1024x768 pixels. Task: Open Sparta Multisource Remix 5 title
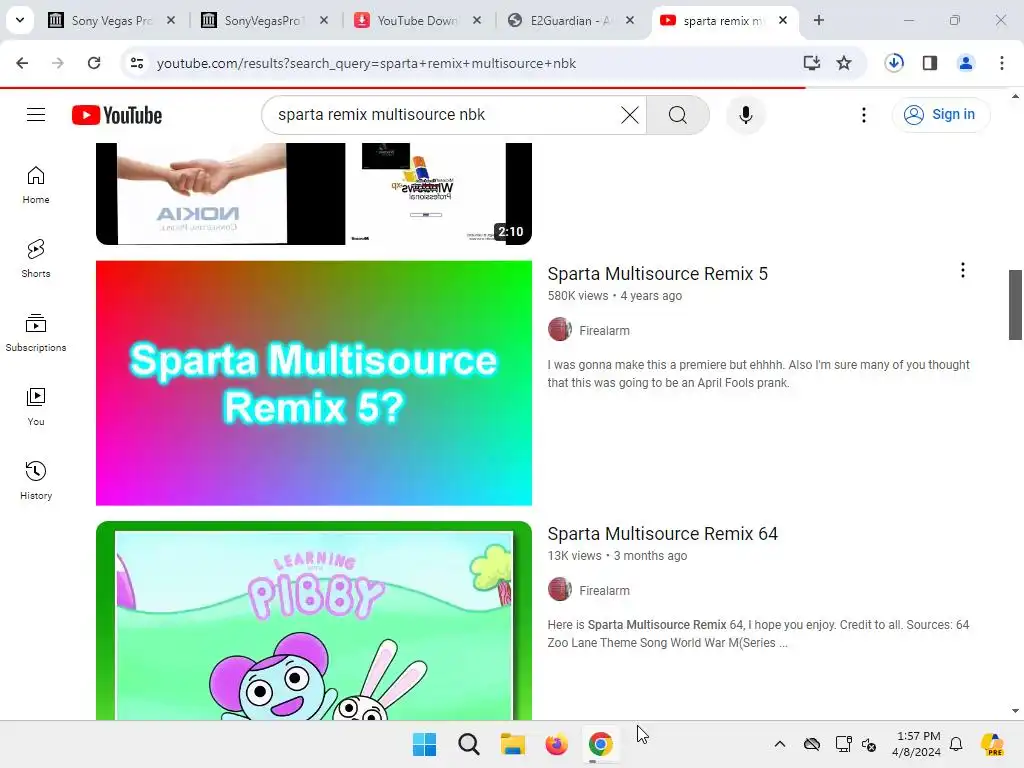click(x=658, y=274)
